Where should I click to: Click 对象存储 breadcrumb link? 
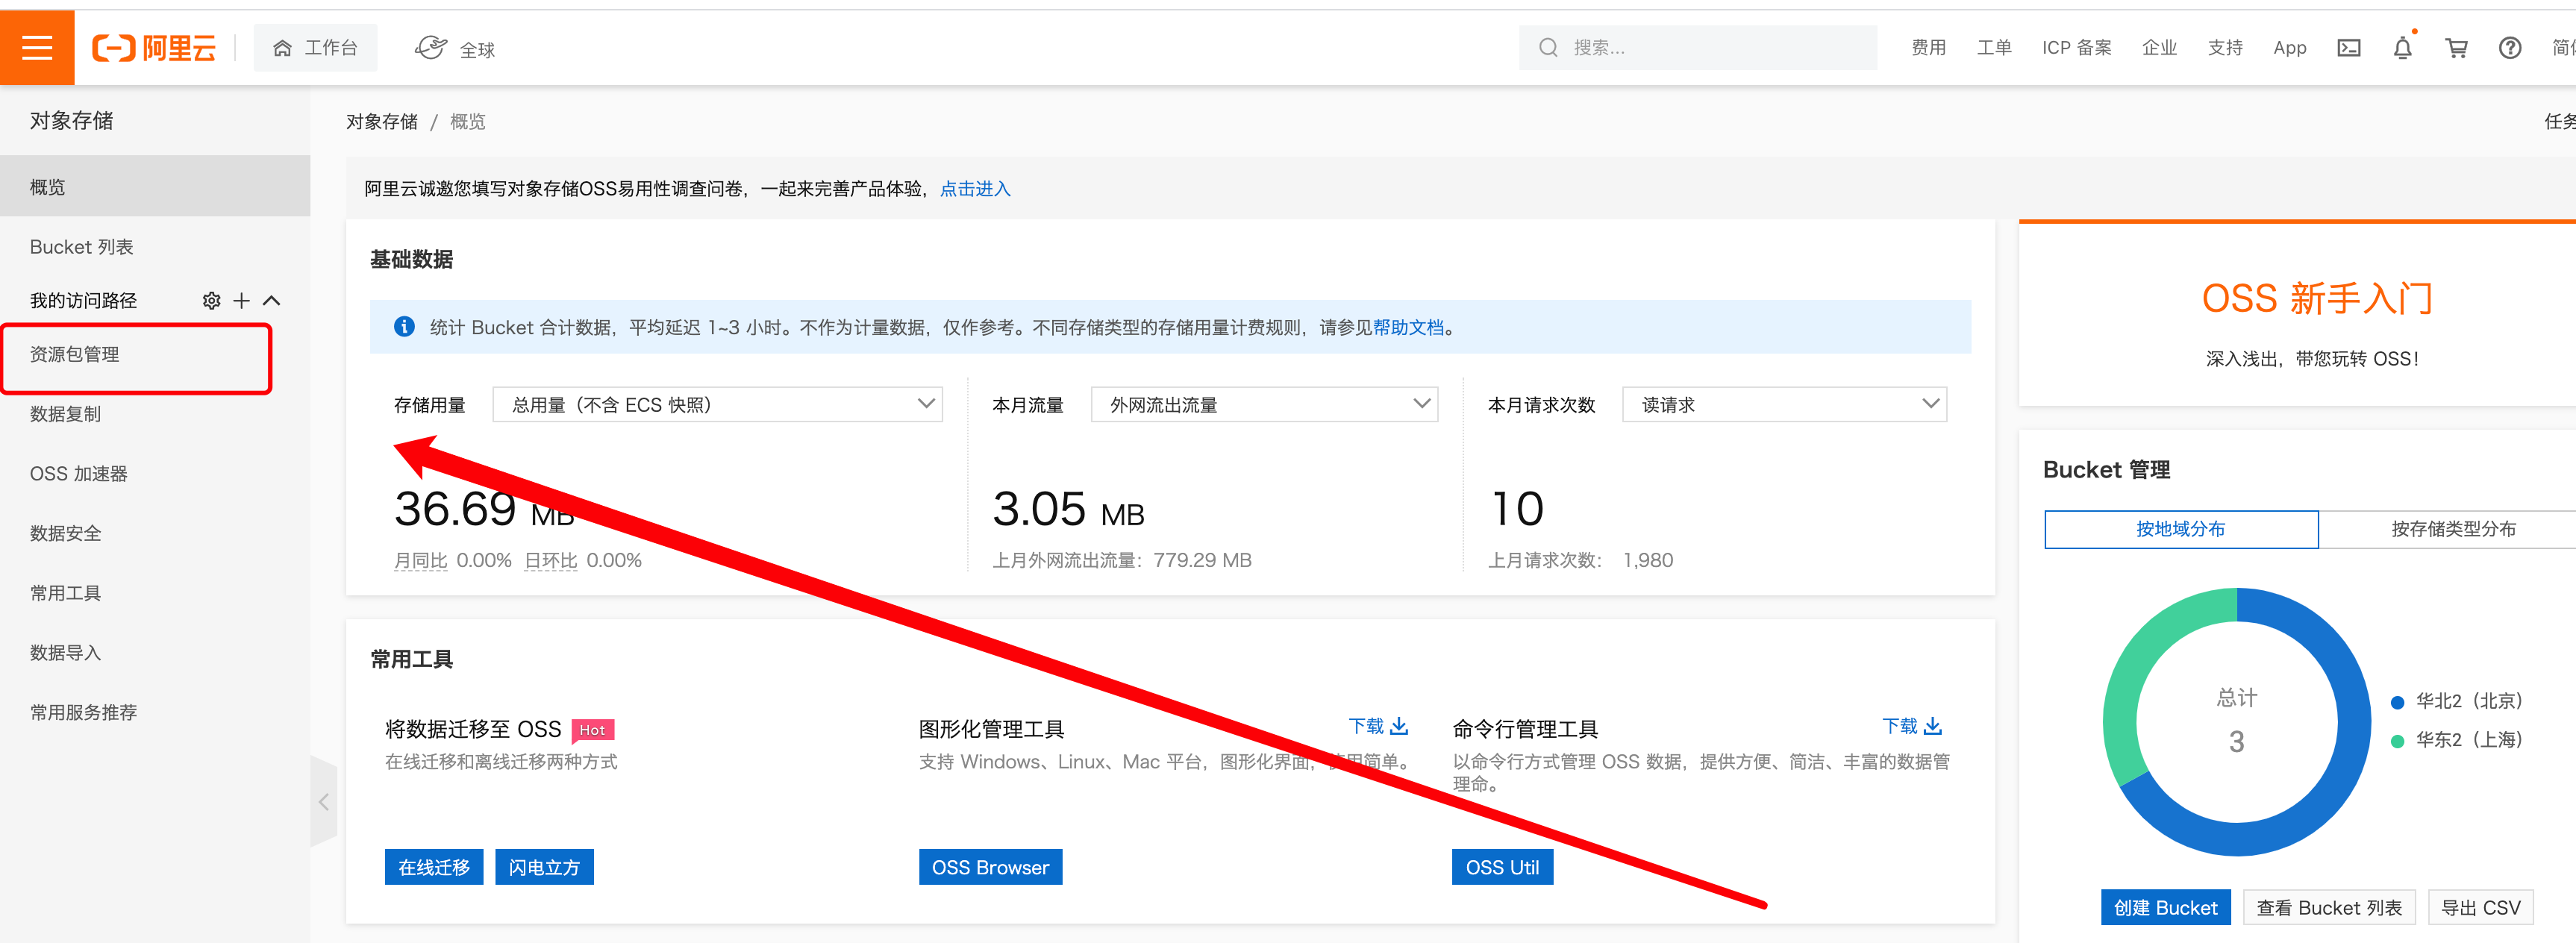tap(382, 122)
